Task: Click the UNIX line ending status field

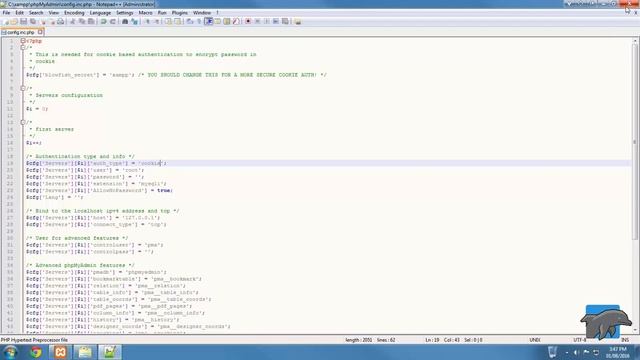Action: coord(535,340)
